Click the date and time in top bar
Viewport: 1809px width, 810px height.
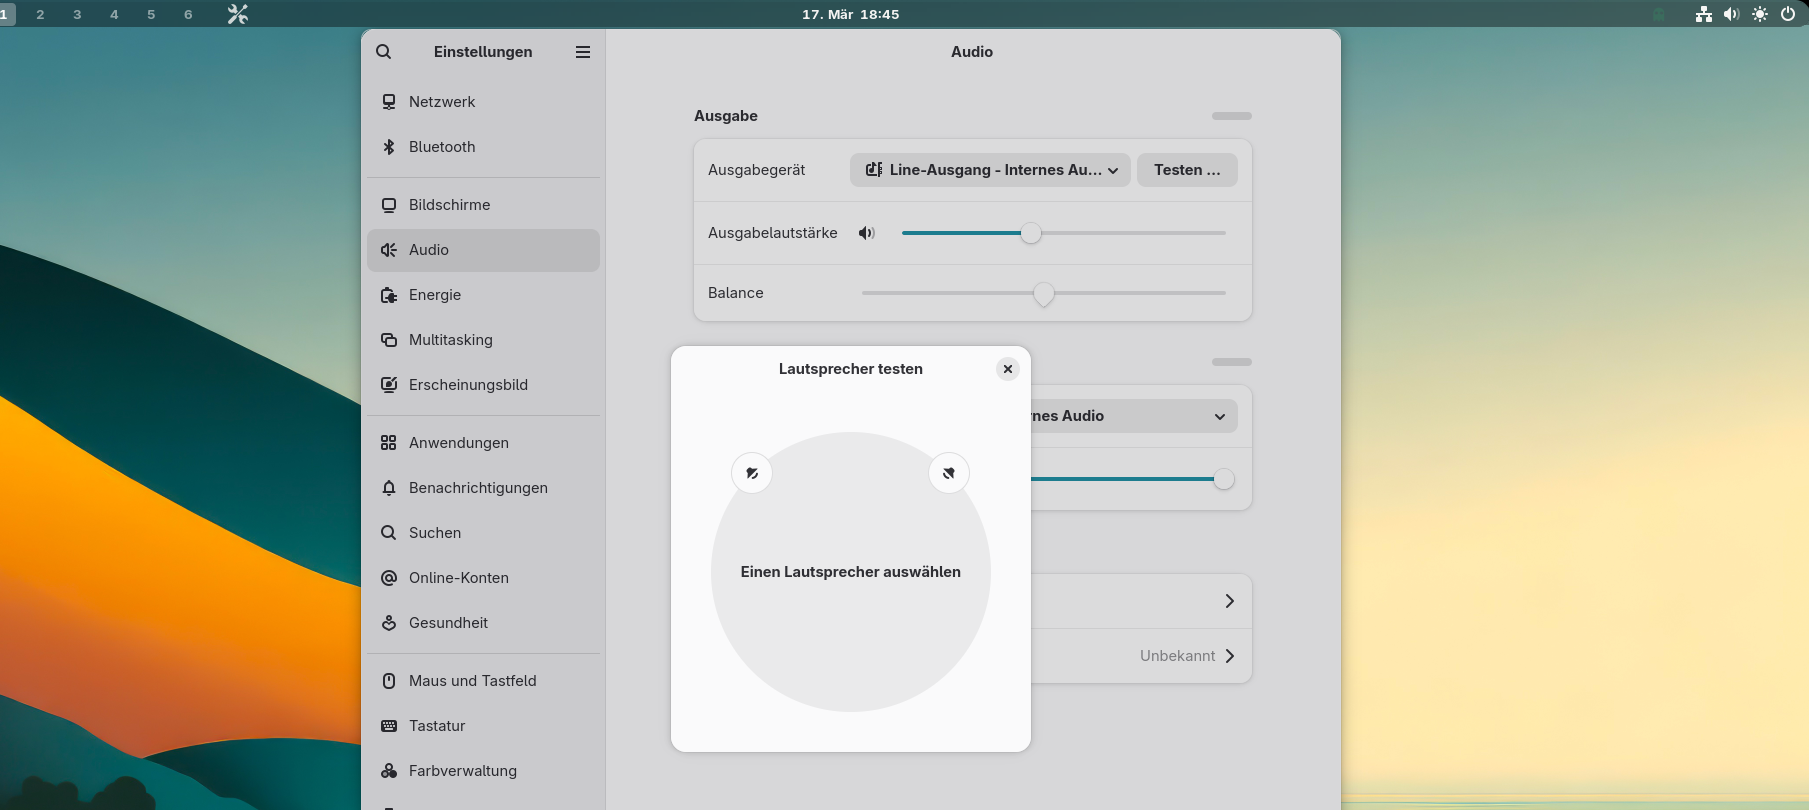[x=850, y=14]
